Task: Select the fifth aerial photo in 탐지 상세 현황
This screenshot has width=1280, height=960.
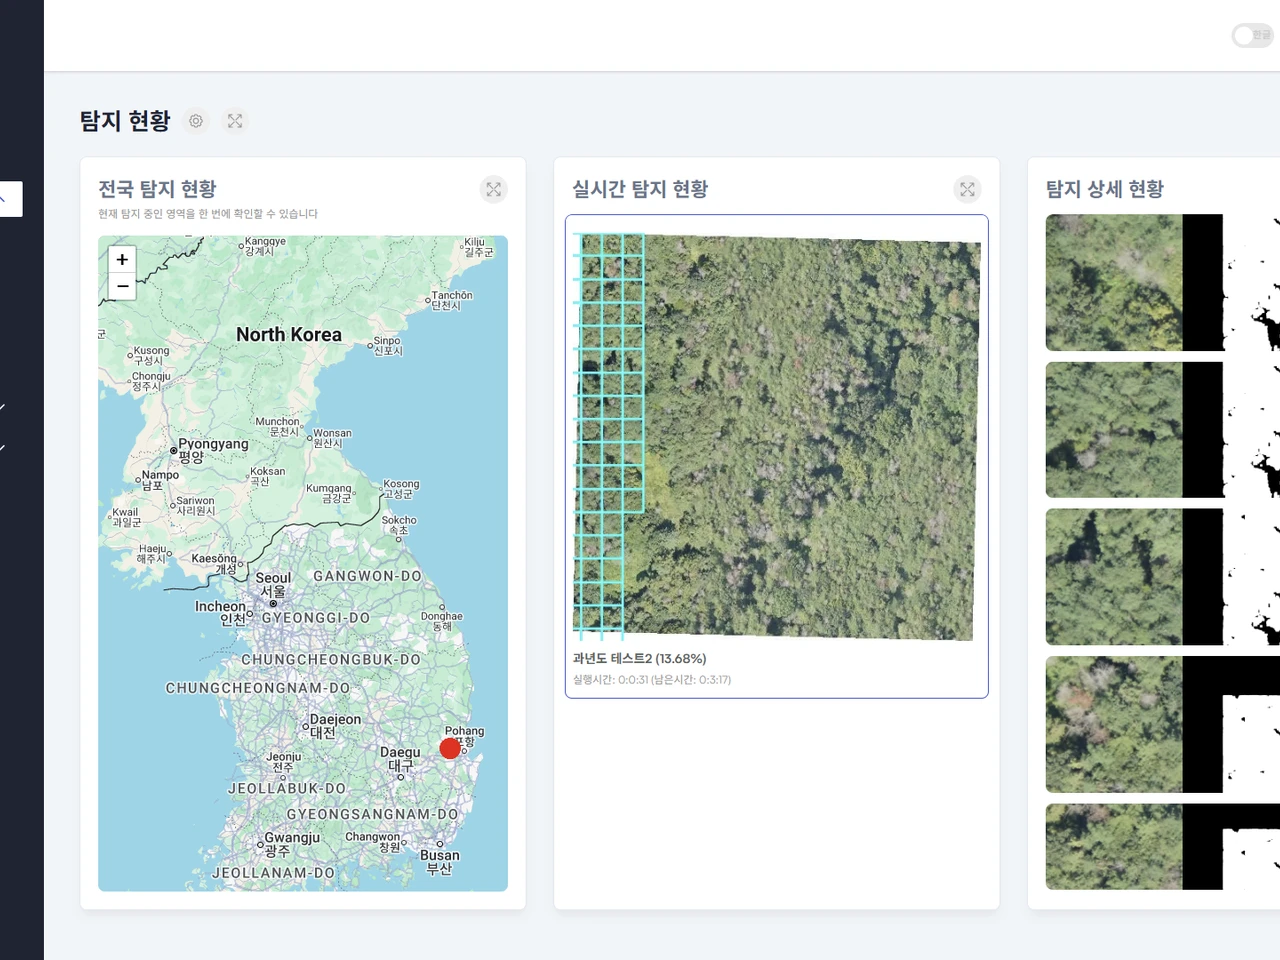Action: [1114, 847]
